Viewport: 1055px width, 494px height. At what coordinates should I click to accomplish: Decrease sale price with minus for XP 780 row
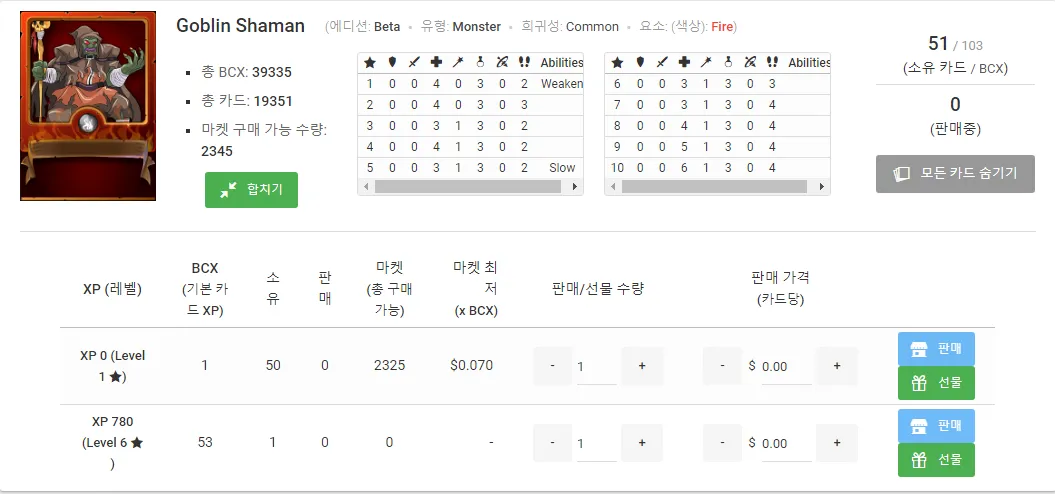tap(722, 443)
